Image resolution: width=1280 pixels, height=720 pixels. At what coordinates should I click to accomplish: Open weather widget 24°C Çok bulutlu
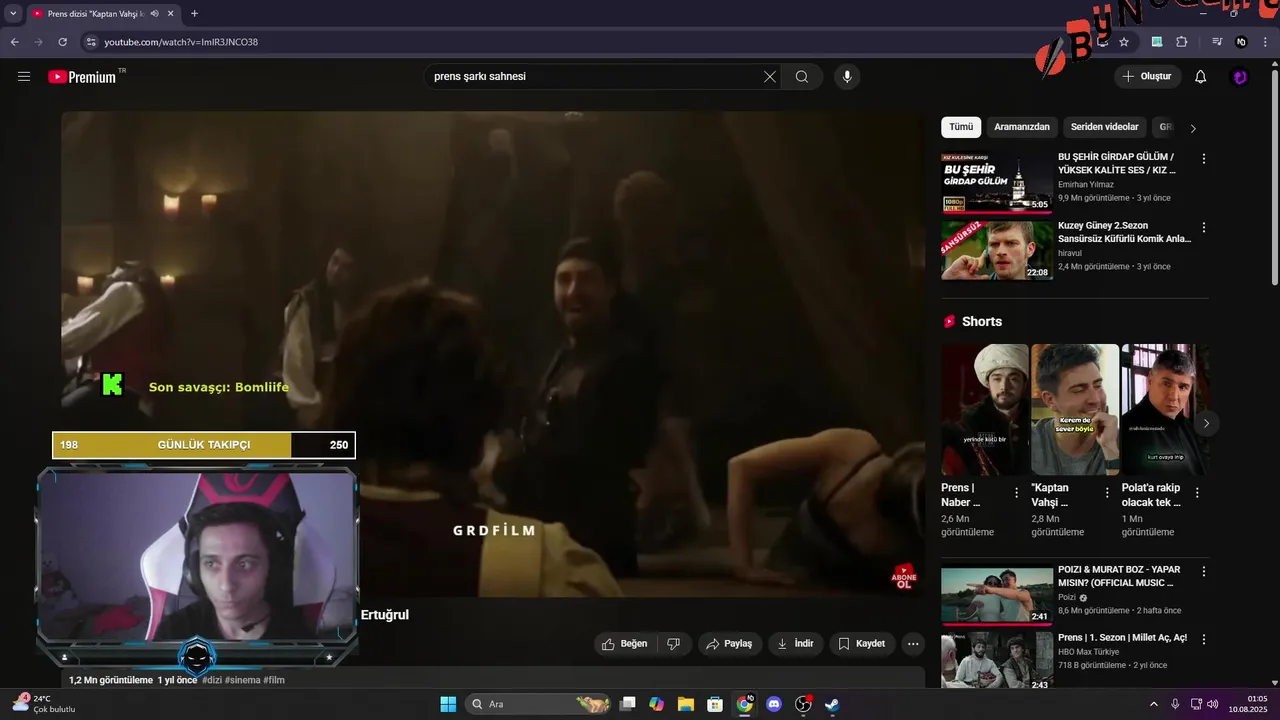click(x=44, y=704)
